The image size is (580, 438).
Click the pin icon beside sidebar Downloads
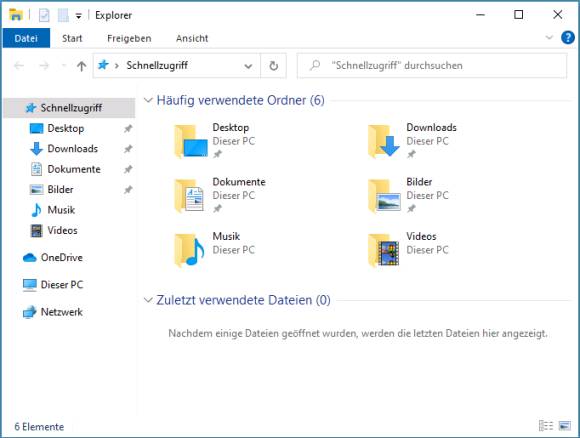128,149
